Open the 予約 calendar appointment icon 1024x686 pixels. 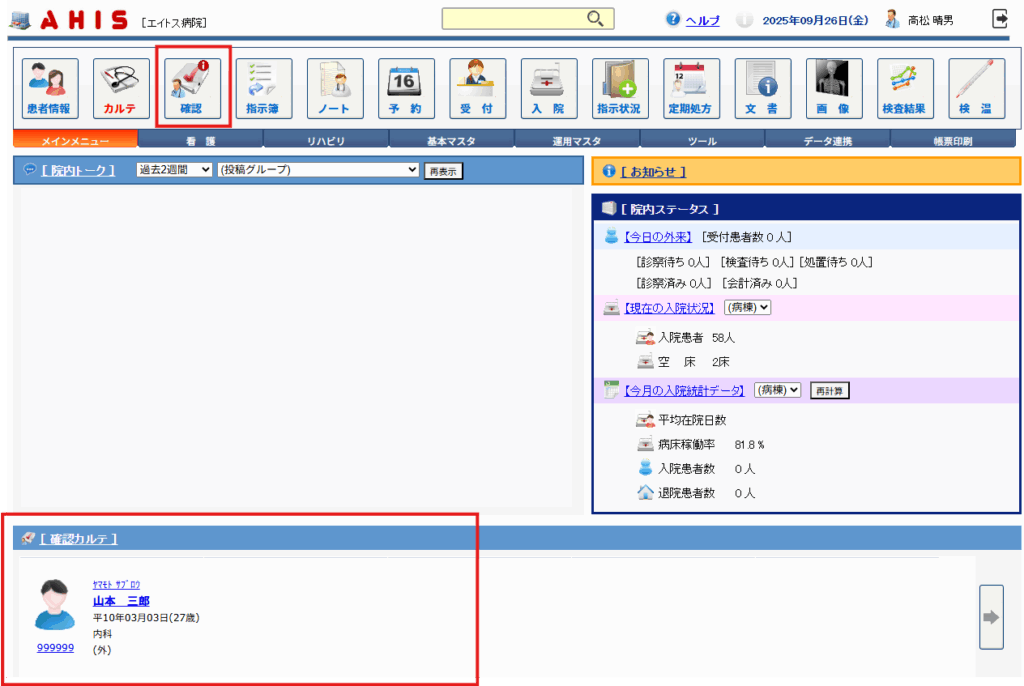(406, 88)
